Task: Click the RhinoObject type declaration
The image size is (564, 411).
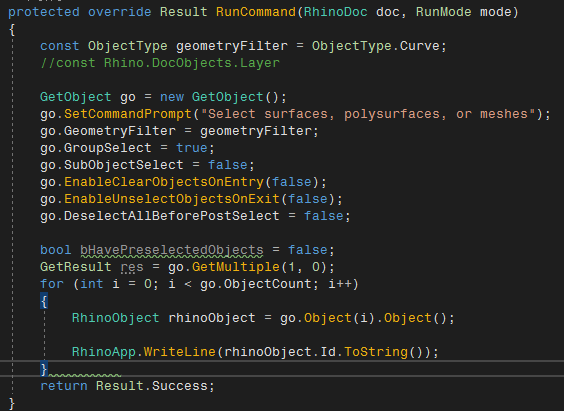Action: point(115,318)
